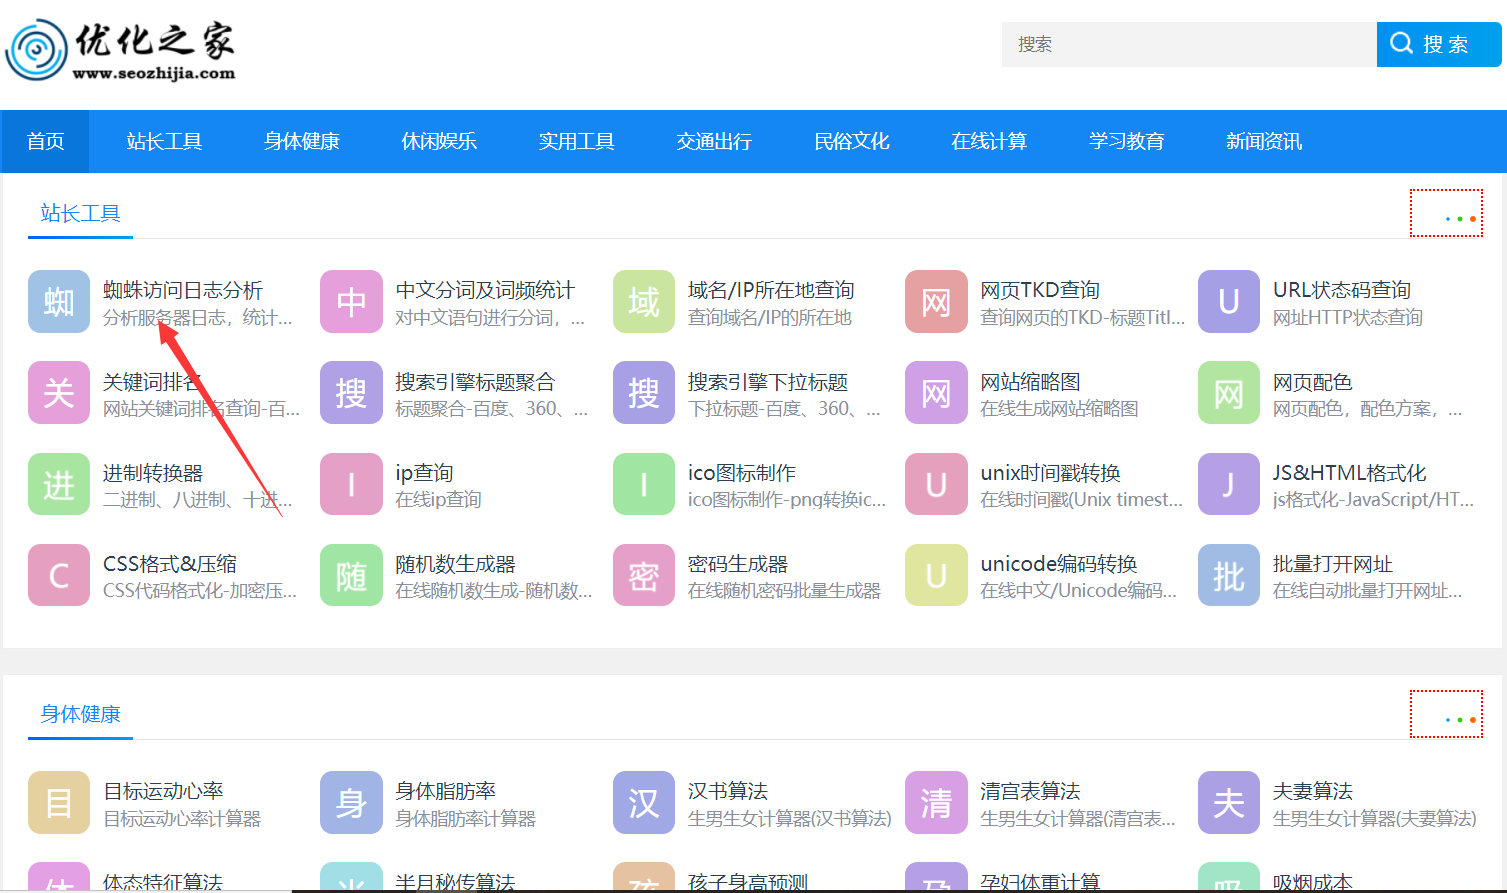Select the 密码生成器 icon
The image size is (1507, 893).
644,575
